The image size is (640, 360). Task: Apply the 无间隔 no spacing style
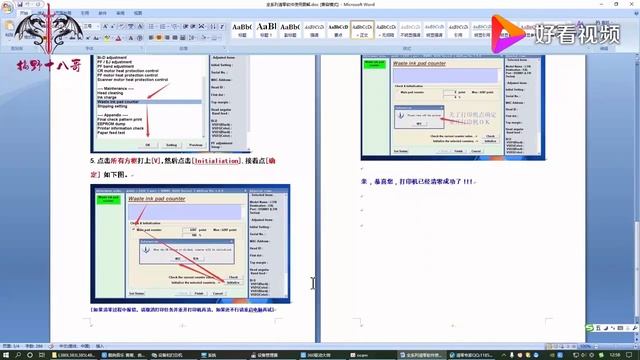coord(386,30)
